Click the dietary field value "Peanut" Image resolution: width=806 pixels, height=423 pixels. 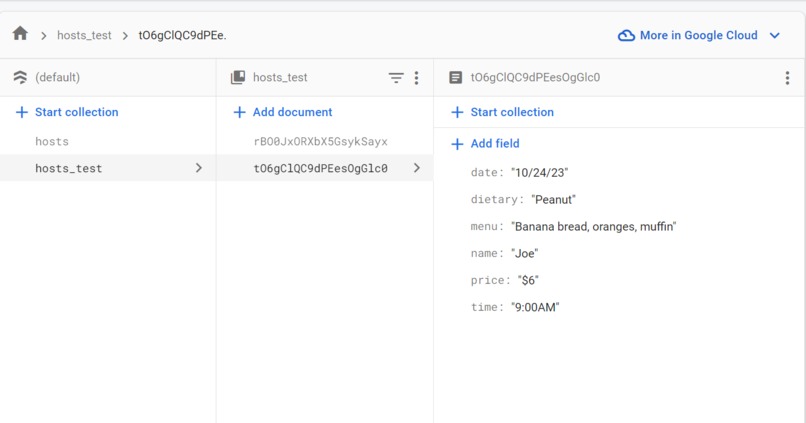[553, 199]
